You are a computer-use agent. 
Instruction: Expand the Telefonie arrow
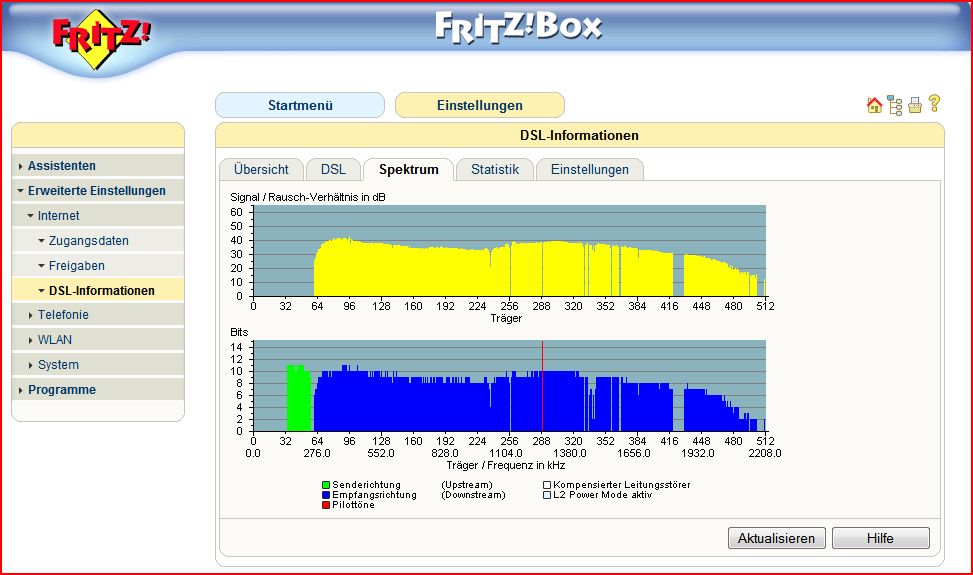point(30,315)
